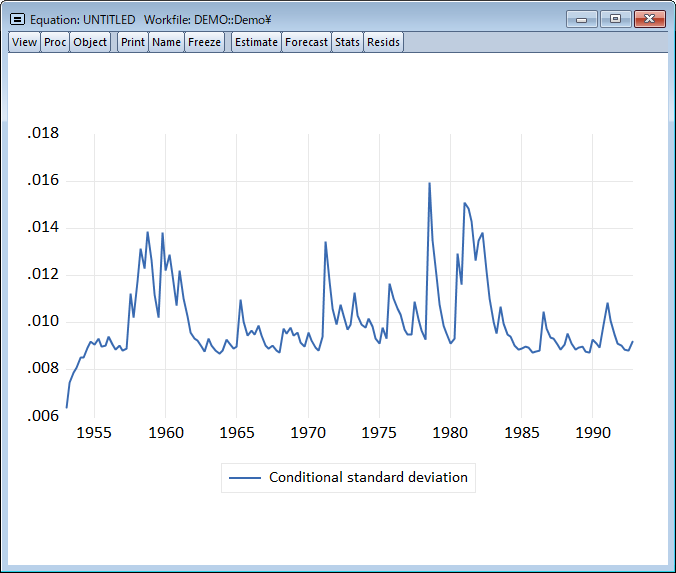Freeze the current equation view
This screenshot has height=573, width=676.
204,42
